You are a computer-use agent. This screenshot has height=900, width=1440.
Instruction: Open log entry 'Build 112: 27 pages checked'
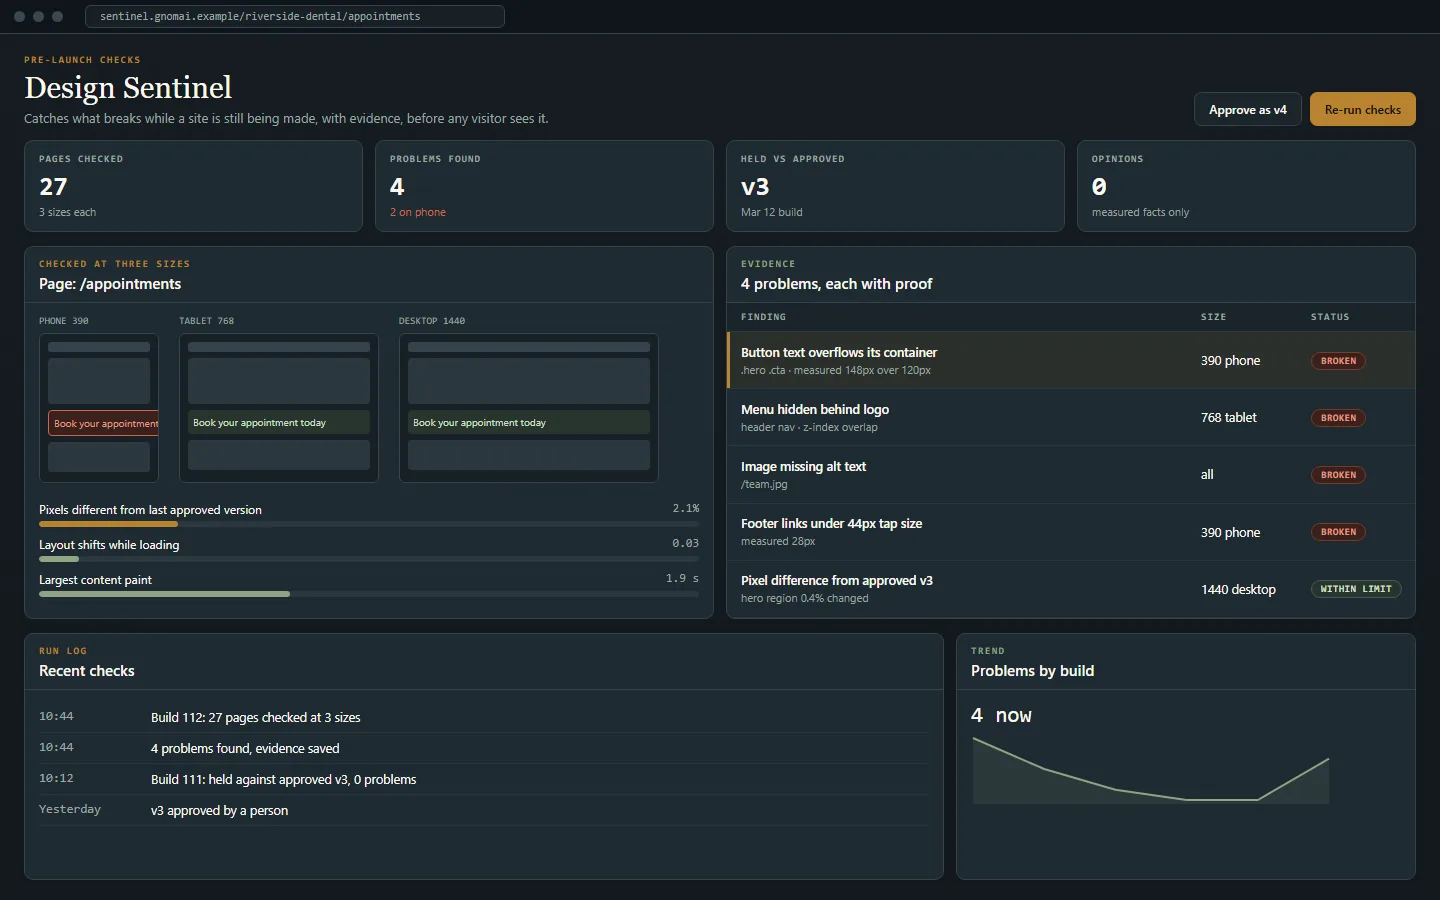[x=484, y=717]
